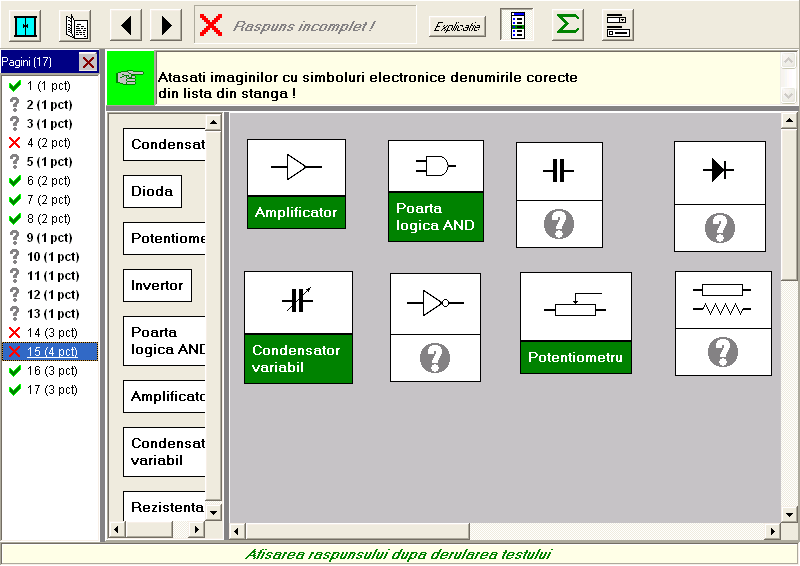This screenshot has width=800, height=566.
Task: Select page 7 (2 pct)
Action: tap(48, 200)
